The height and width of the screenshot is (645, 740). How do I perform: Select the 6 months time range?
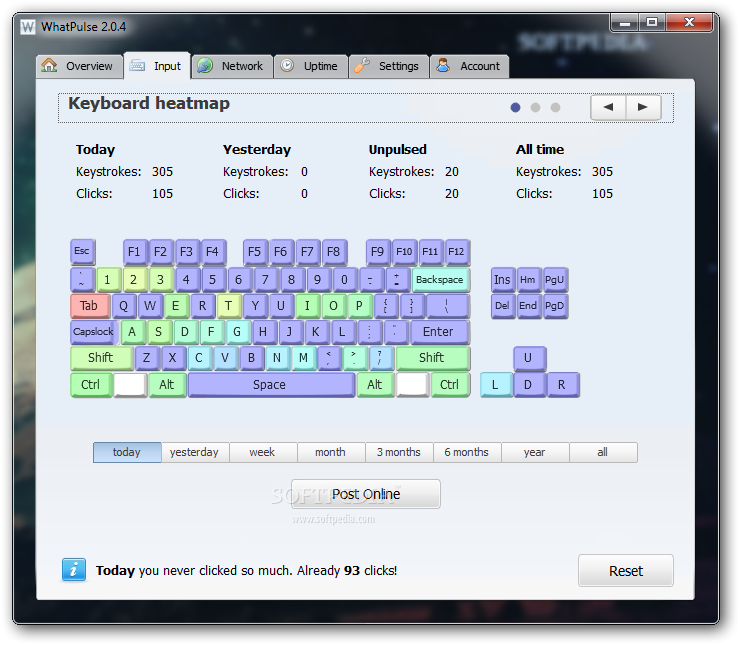(467, 452)
